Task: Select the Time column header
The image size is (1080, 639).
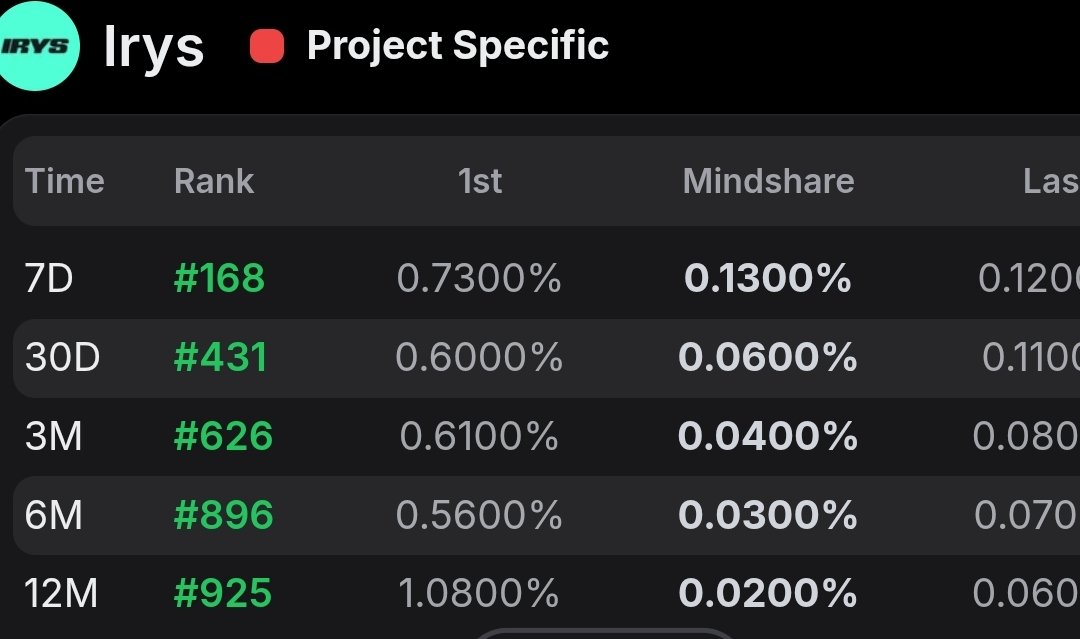Action: coord(65,181)
